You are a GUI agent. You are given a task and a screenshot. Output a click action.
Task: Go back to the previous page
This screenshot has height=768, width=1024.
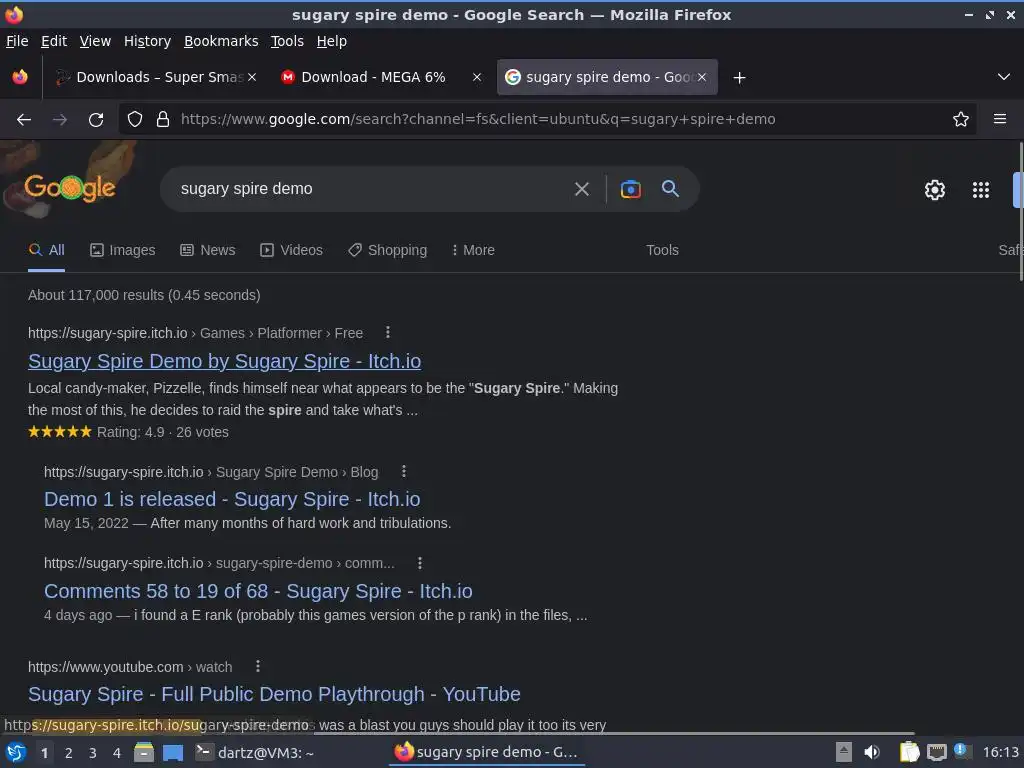click(24, 120)
